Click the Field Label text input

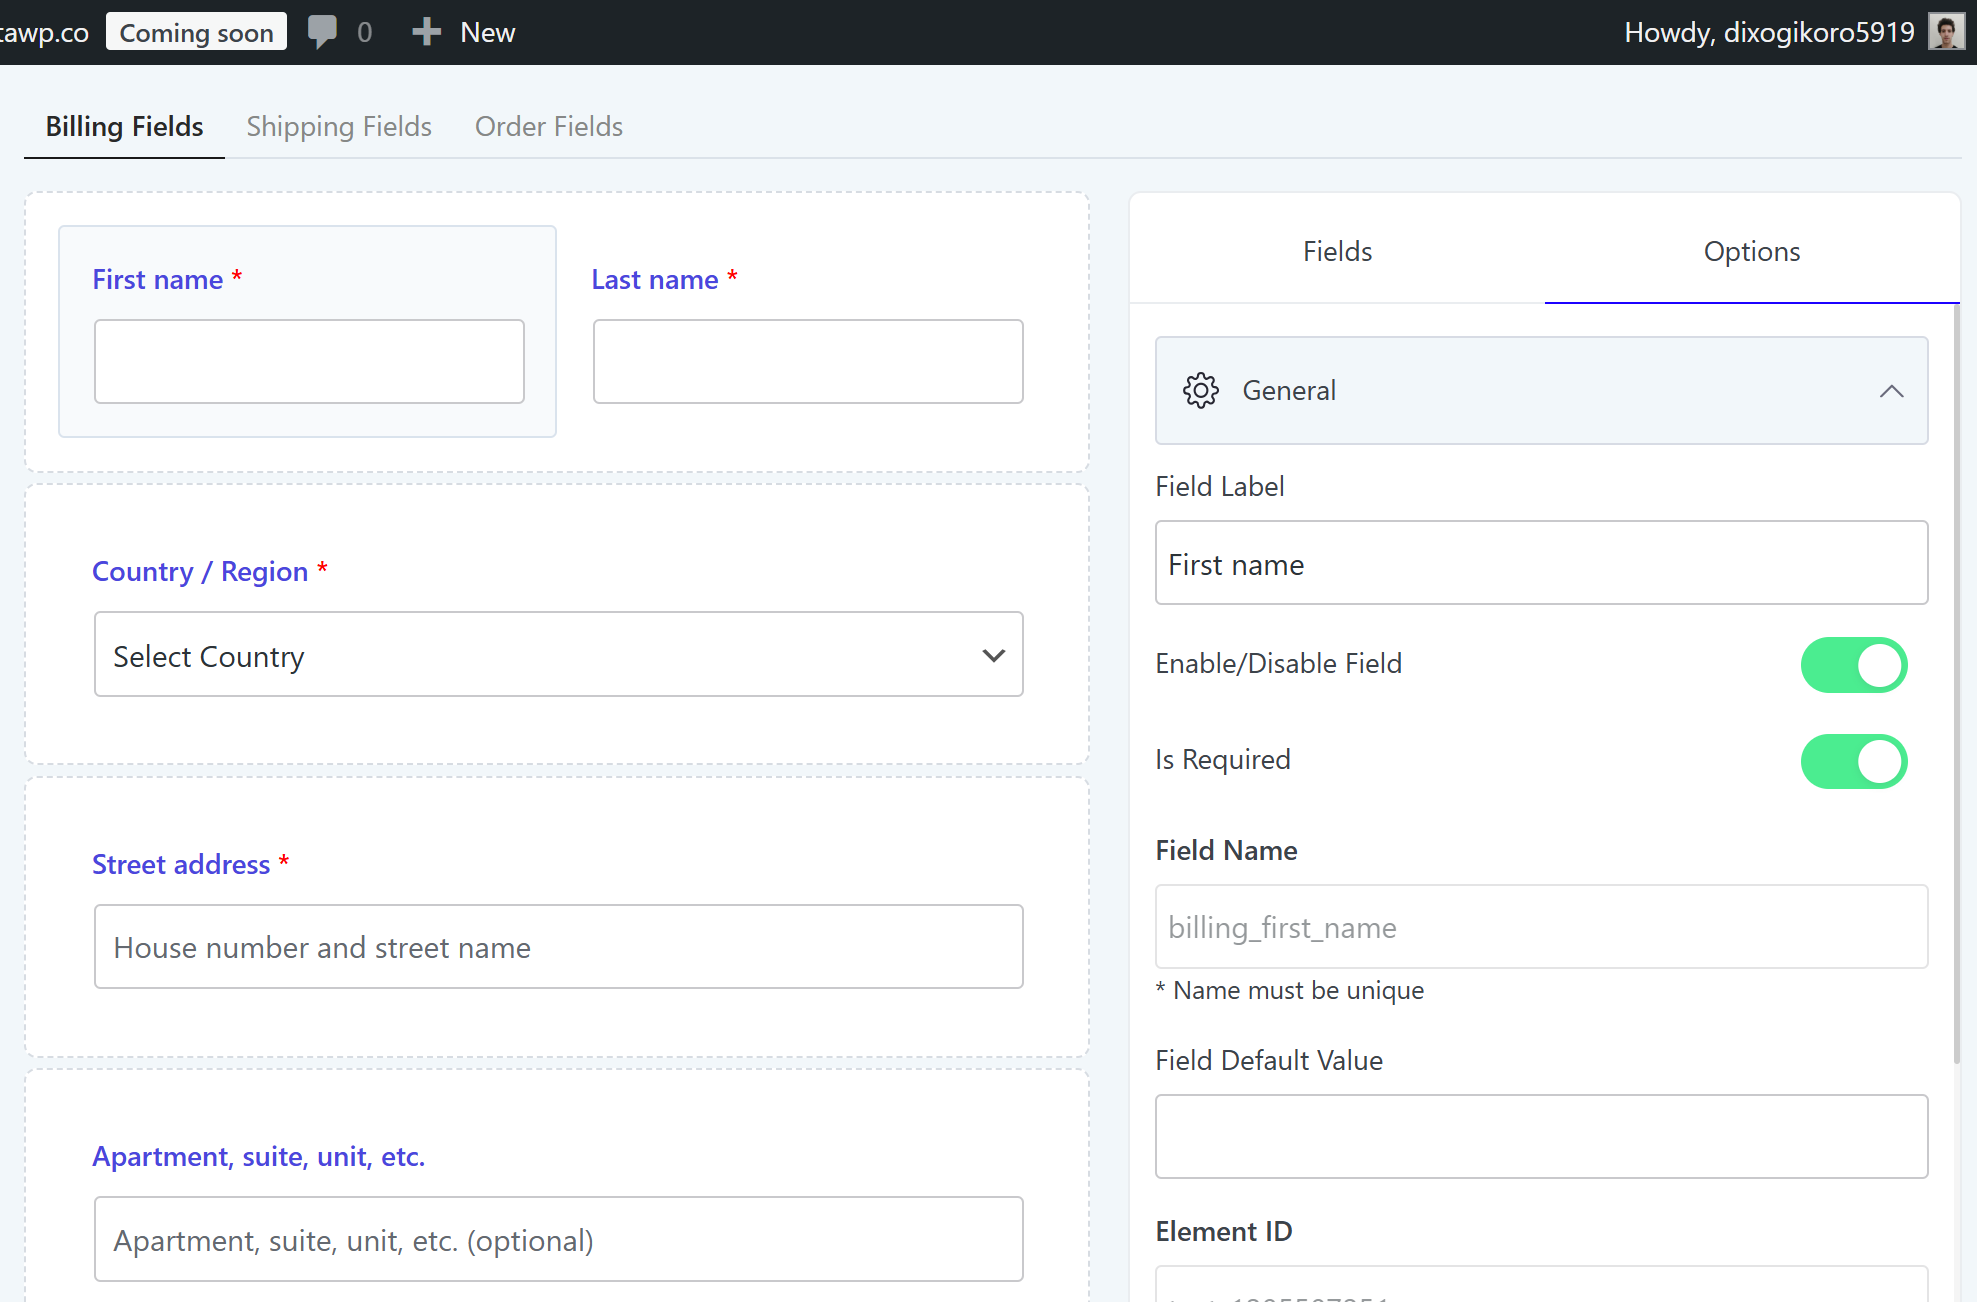click(1540, 563)
